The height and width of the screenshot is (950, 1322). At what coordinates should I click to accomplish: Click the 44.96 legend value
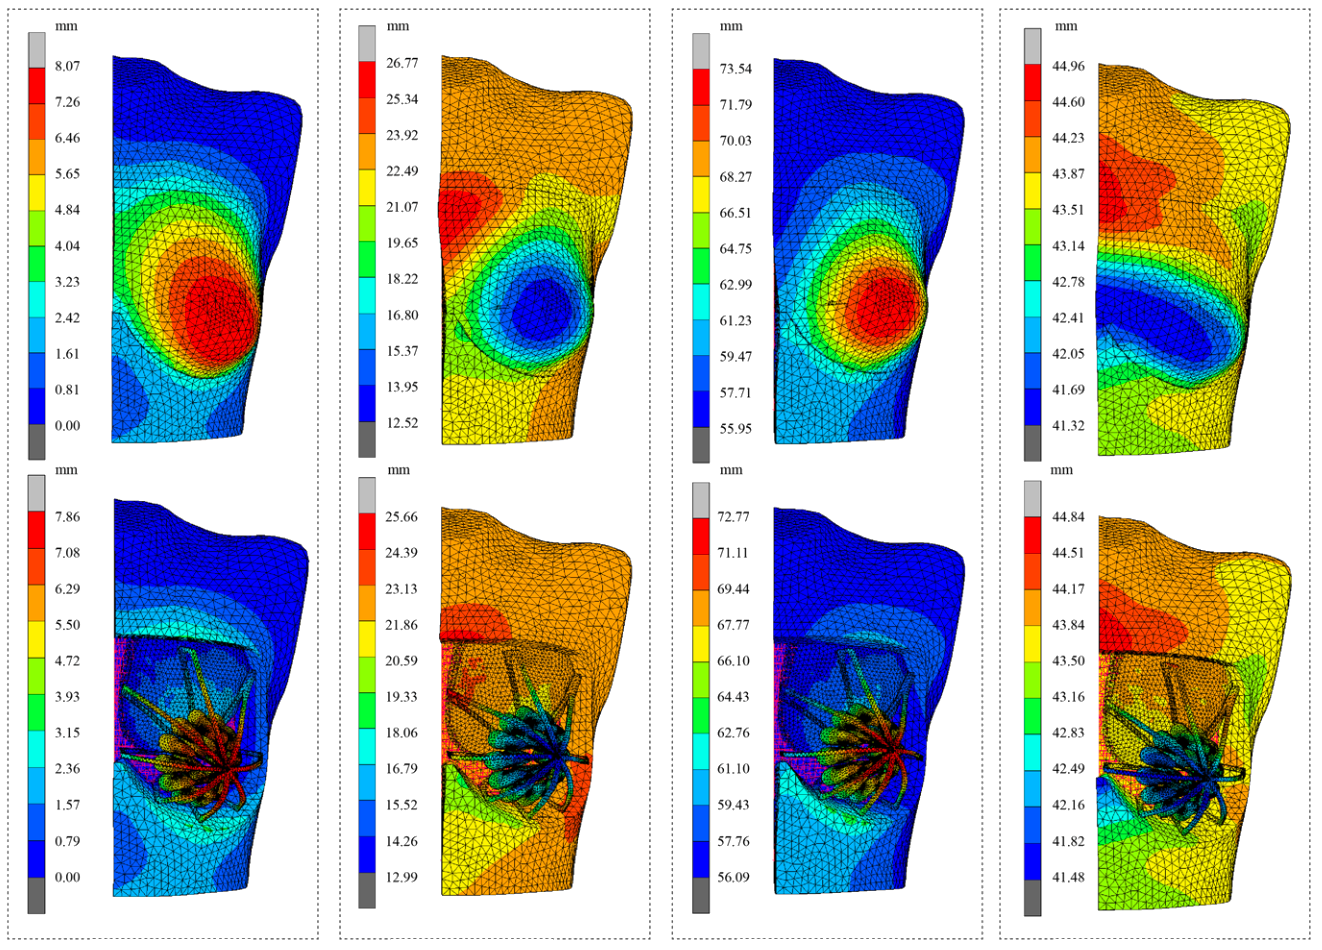point(1069,66)
